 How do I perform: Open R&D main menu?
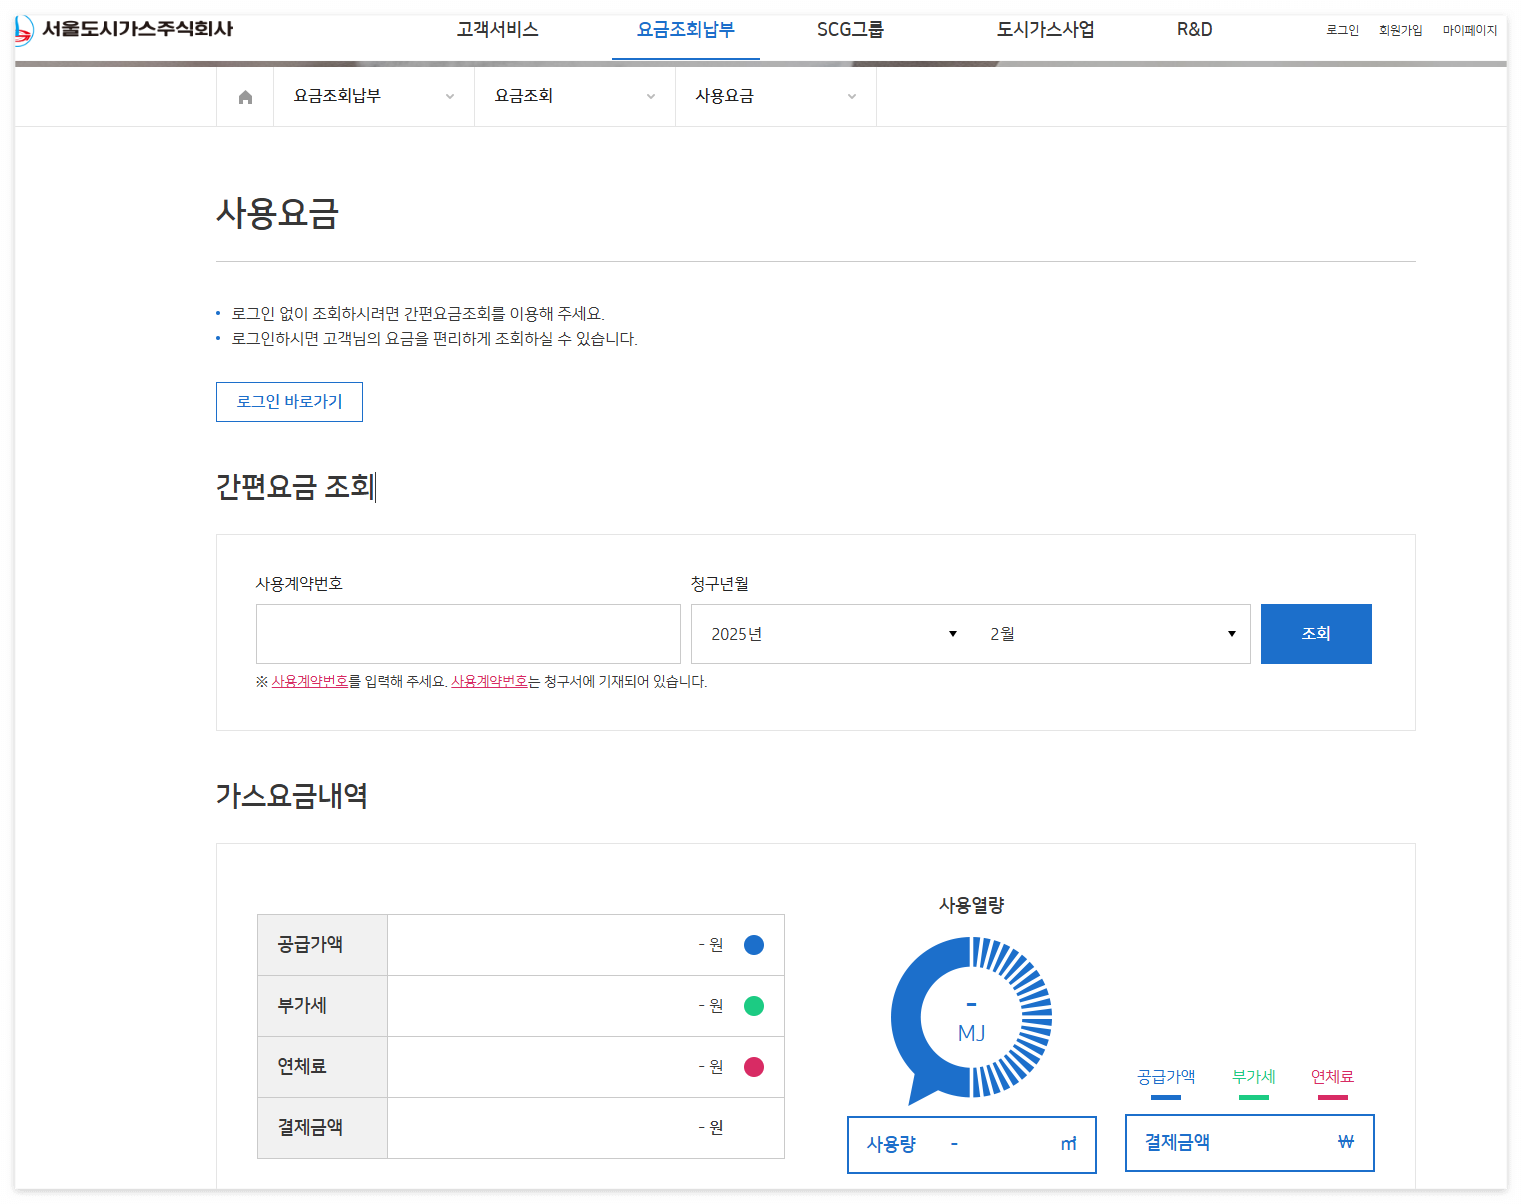[1194, 30]
